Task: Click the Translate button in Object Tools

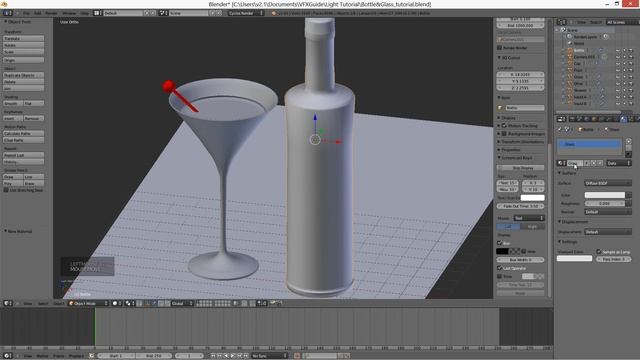Action: coord(24,38)
